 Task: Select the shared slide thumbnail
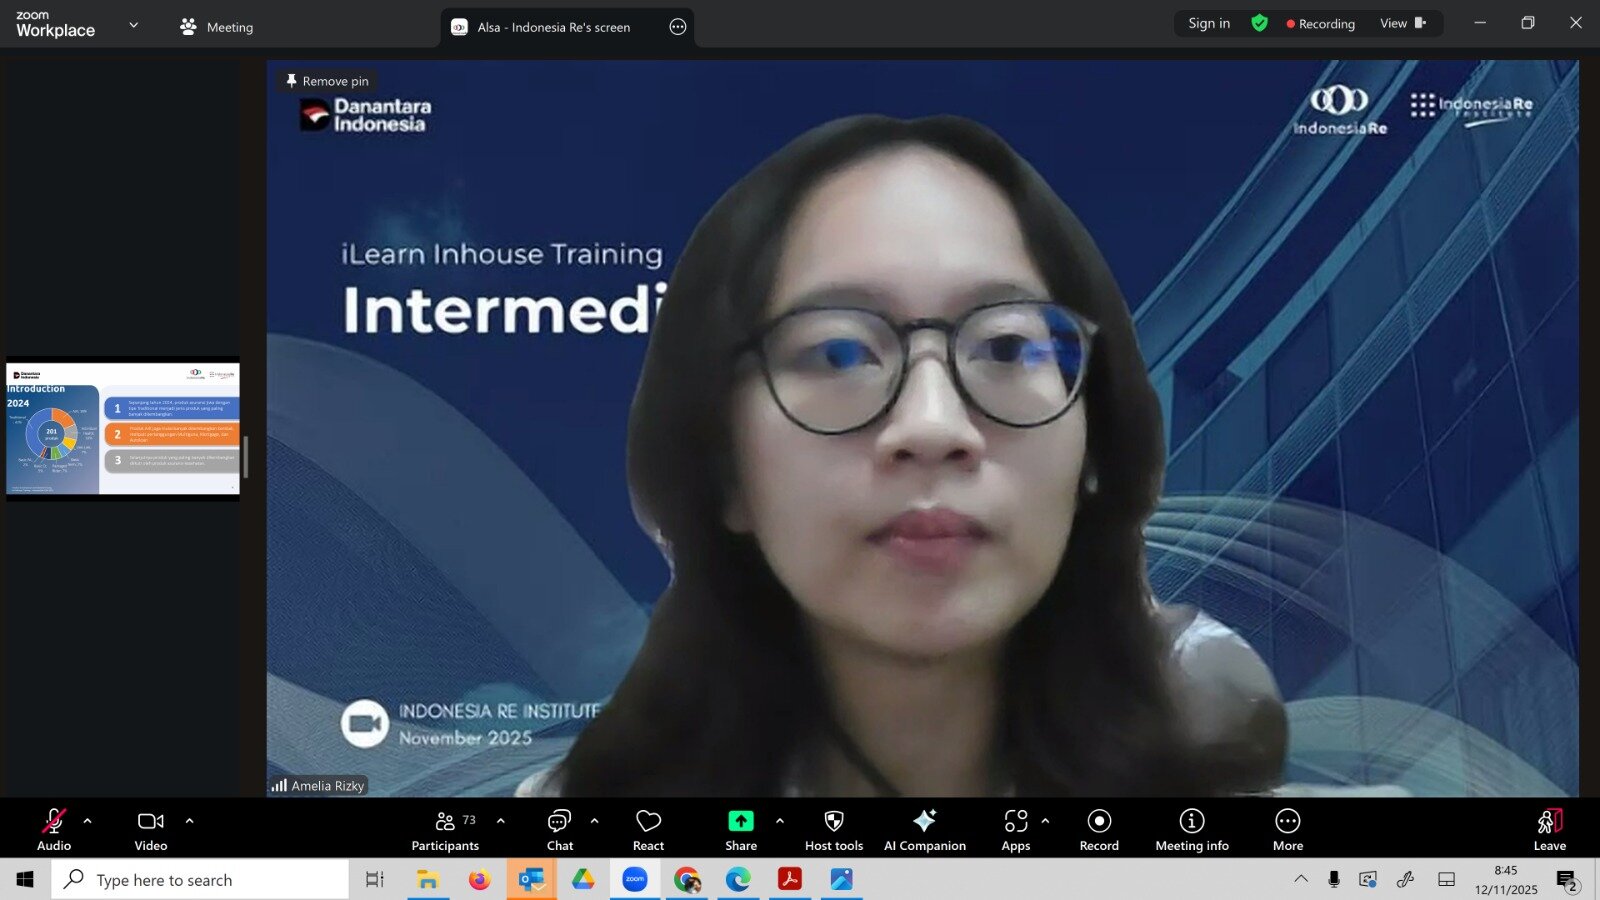click(123, 429)
